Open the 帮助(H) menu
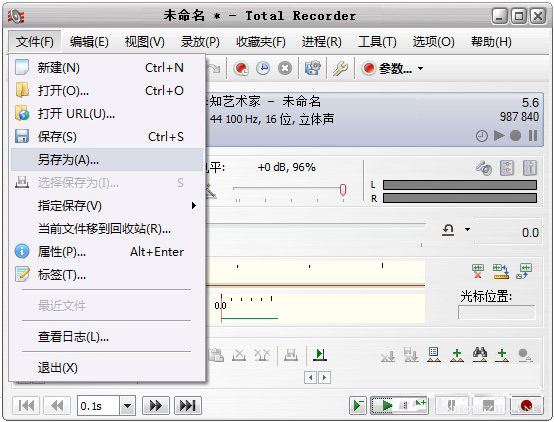 (491, 42)
